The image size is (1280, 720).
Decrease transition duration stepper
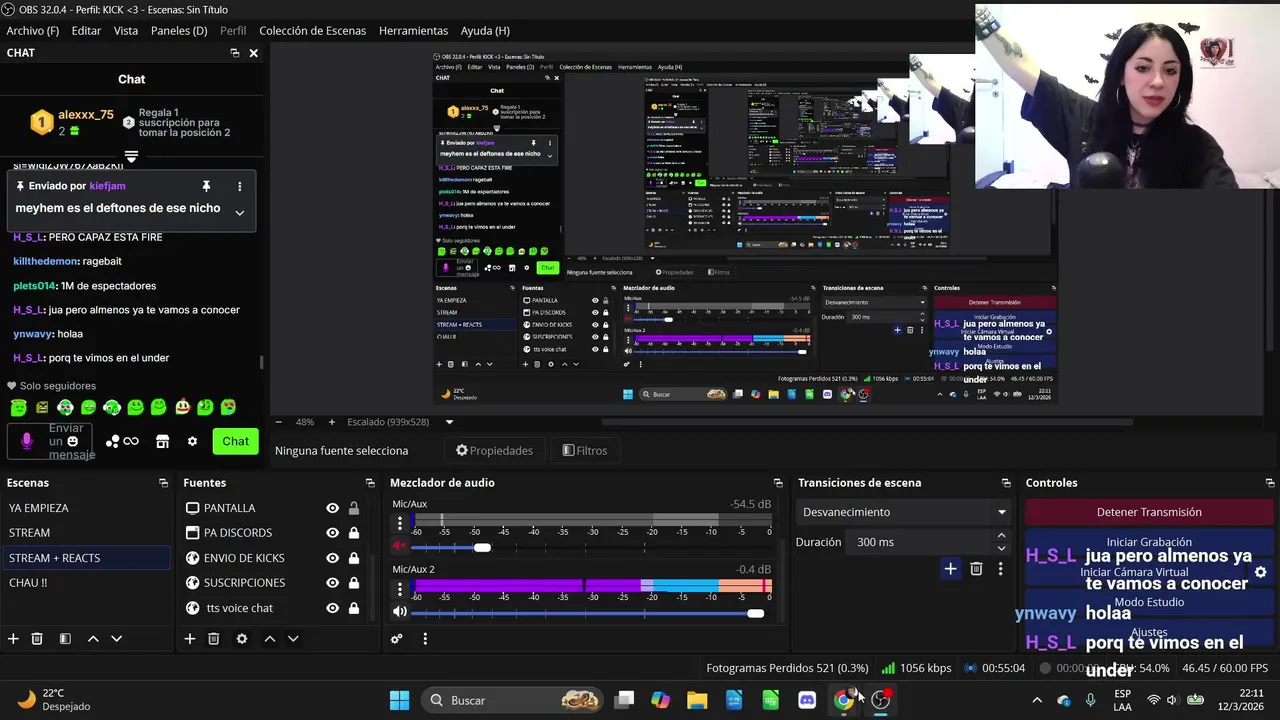(x=1001, y=548)
